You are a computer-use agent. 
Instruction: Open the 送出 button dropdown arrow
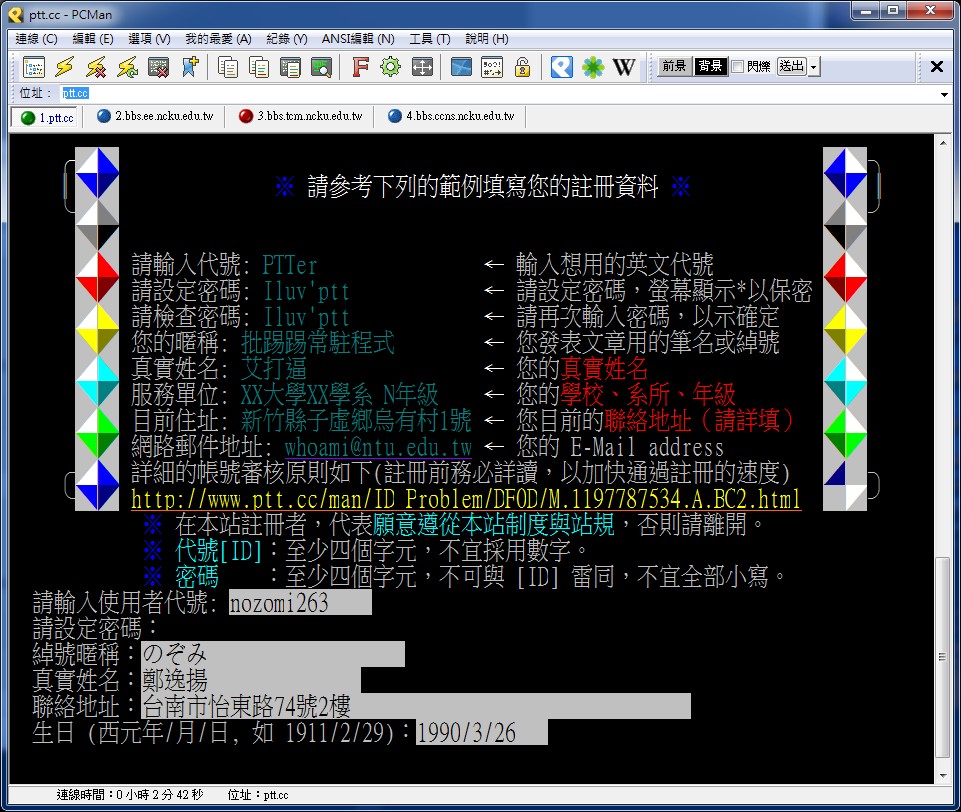click(814, 66)
